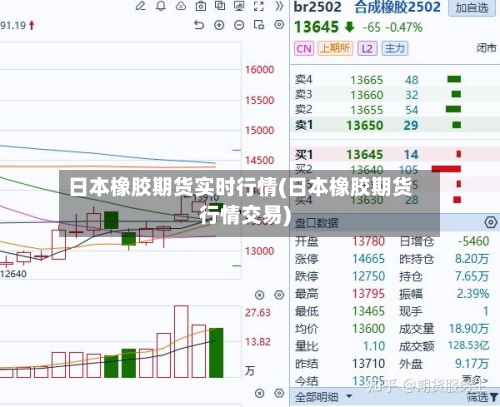Select the 卖3 13660 order row
This screenshot has height=407, width=500.
click(395, 95)
